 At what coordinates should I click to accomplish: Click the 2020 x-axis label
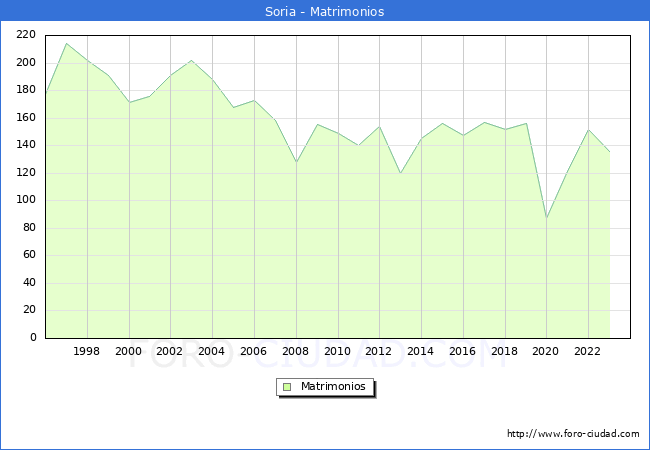pos(546,351)
